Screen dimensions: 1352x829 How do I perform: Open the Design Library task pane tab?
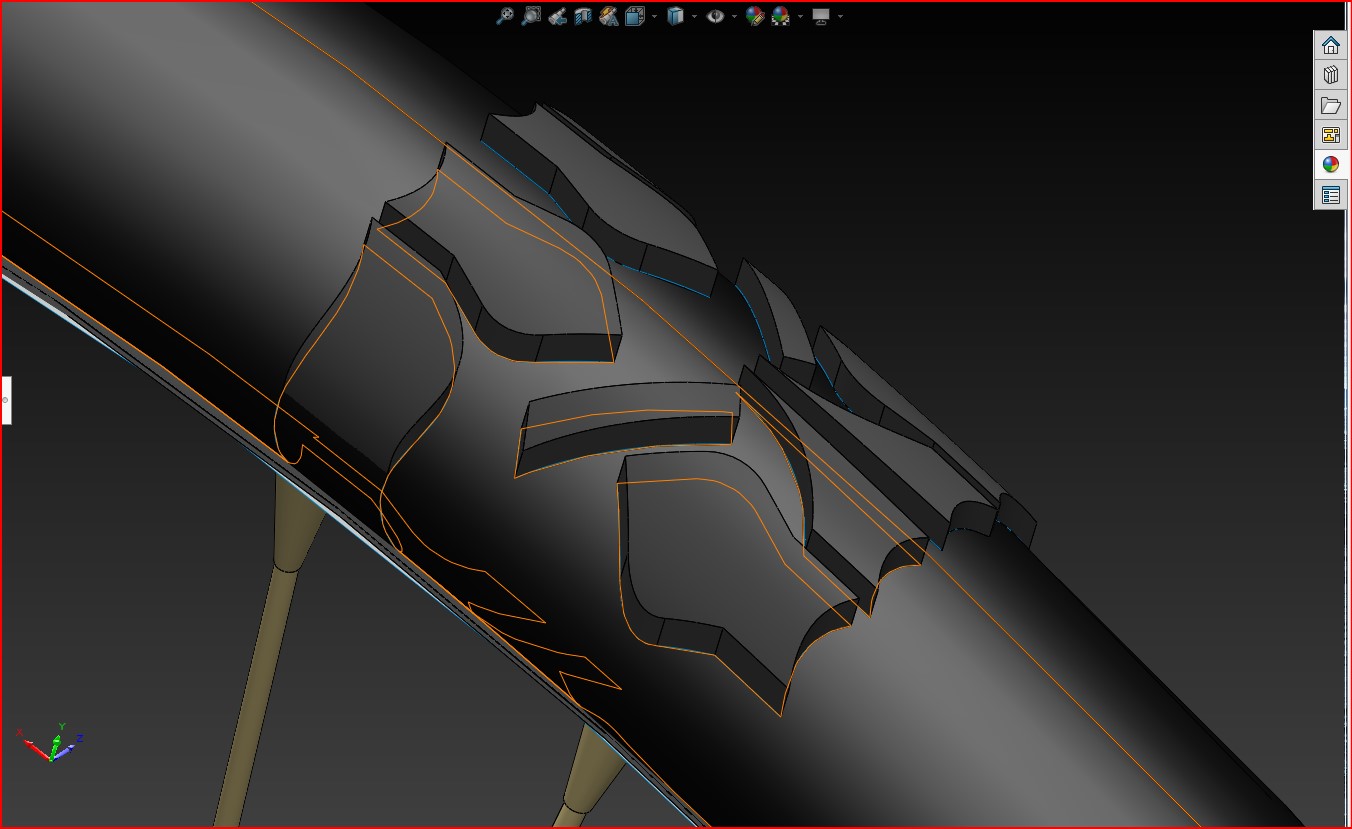click(1330, 75)
